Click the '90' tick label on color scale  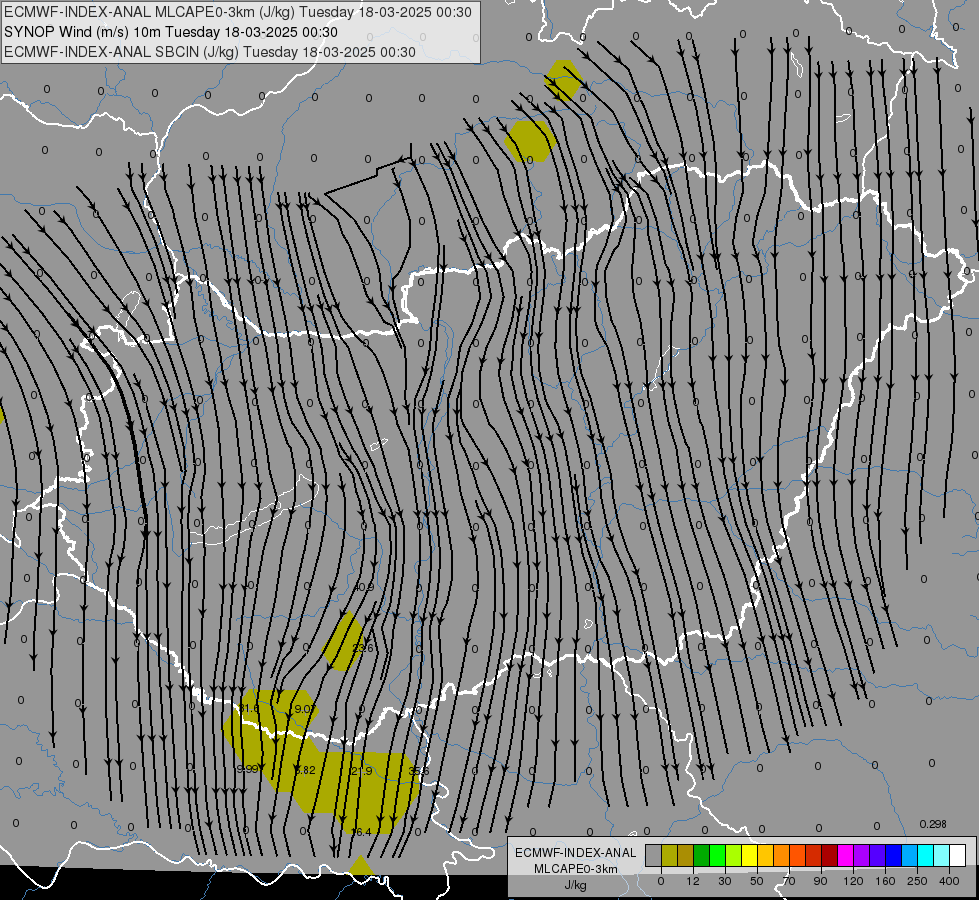click(x=820, y=881)
